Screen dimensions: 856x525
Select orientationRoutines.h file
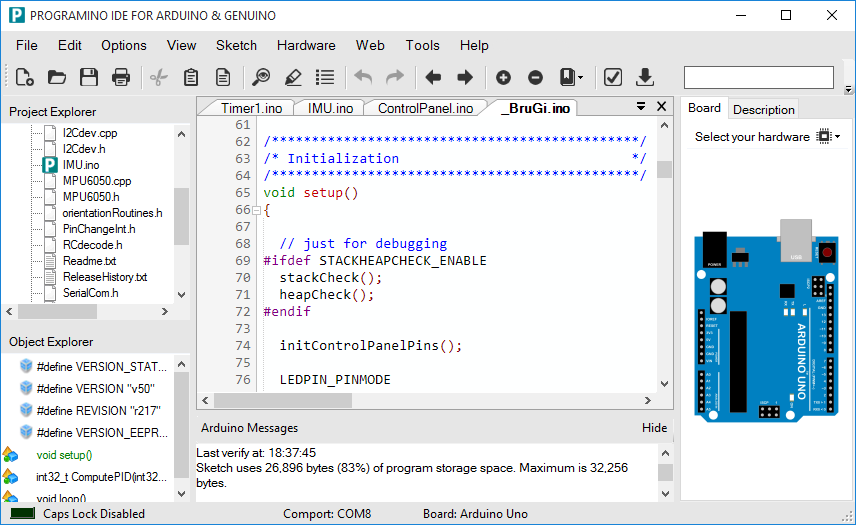[x=112, y=213]
